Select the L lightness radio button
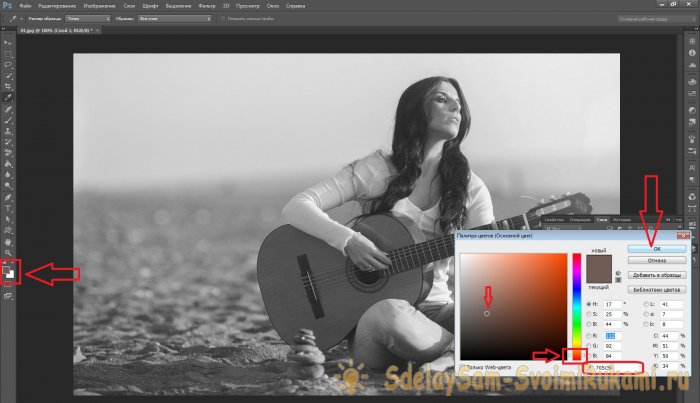This screenshot has height=403, width=700. pos(646,304)
